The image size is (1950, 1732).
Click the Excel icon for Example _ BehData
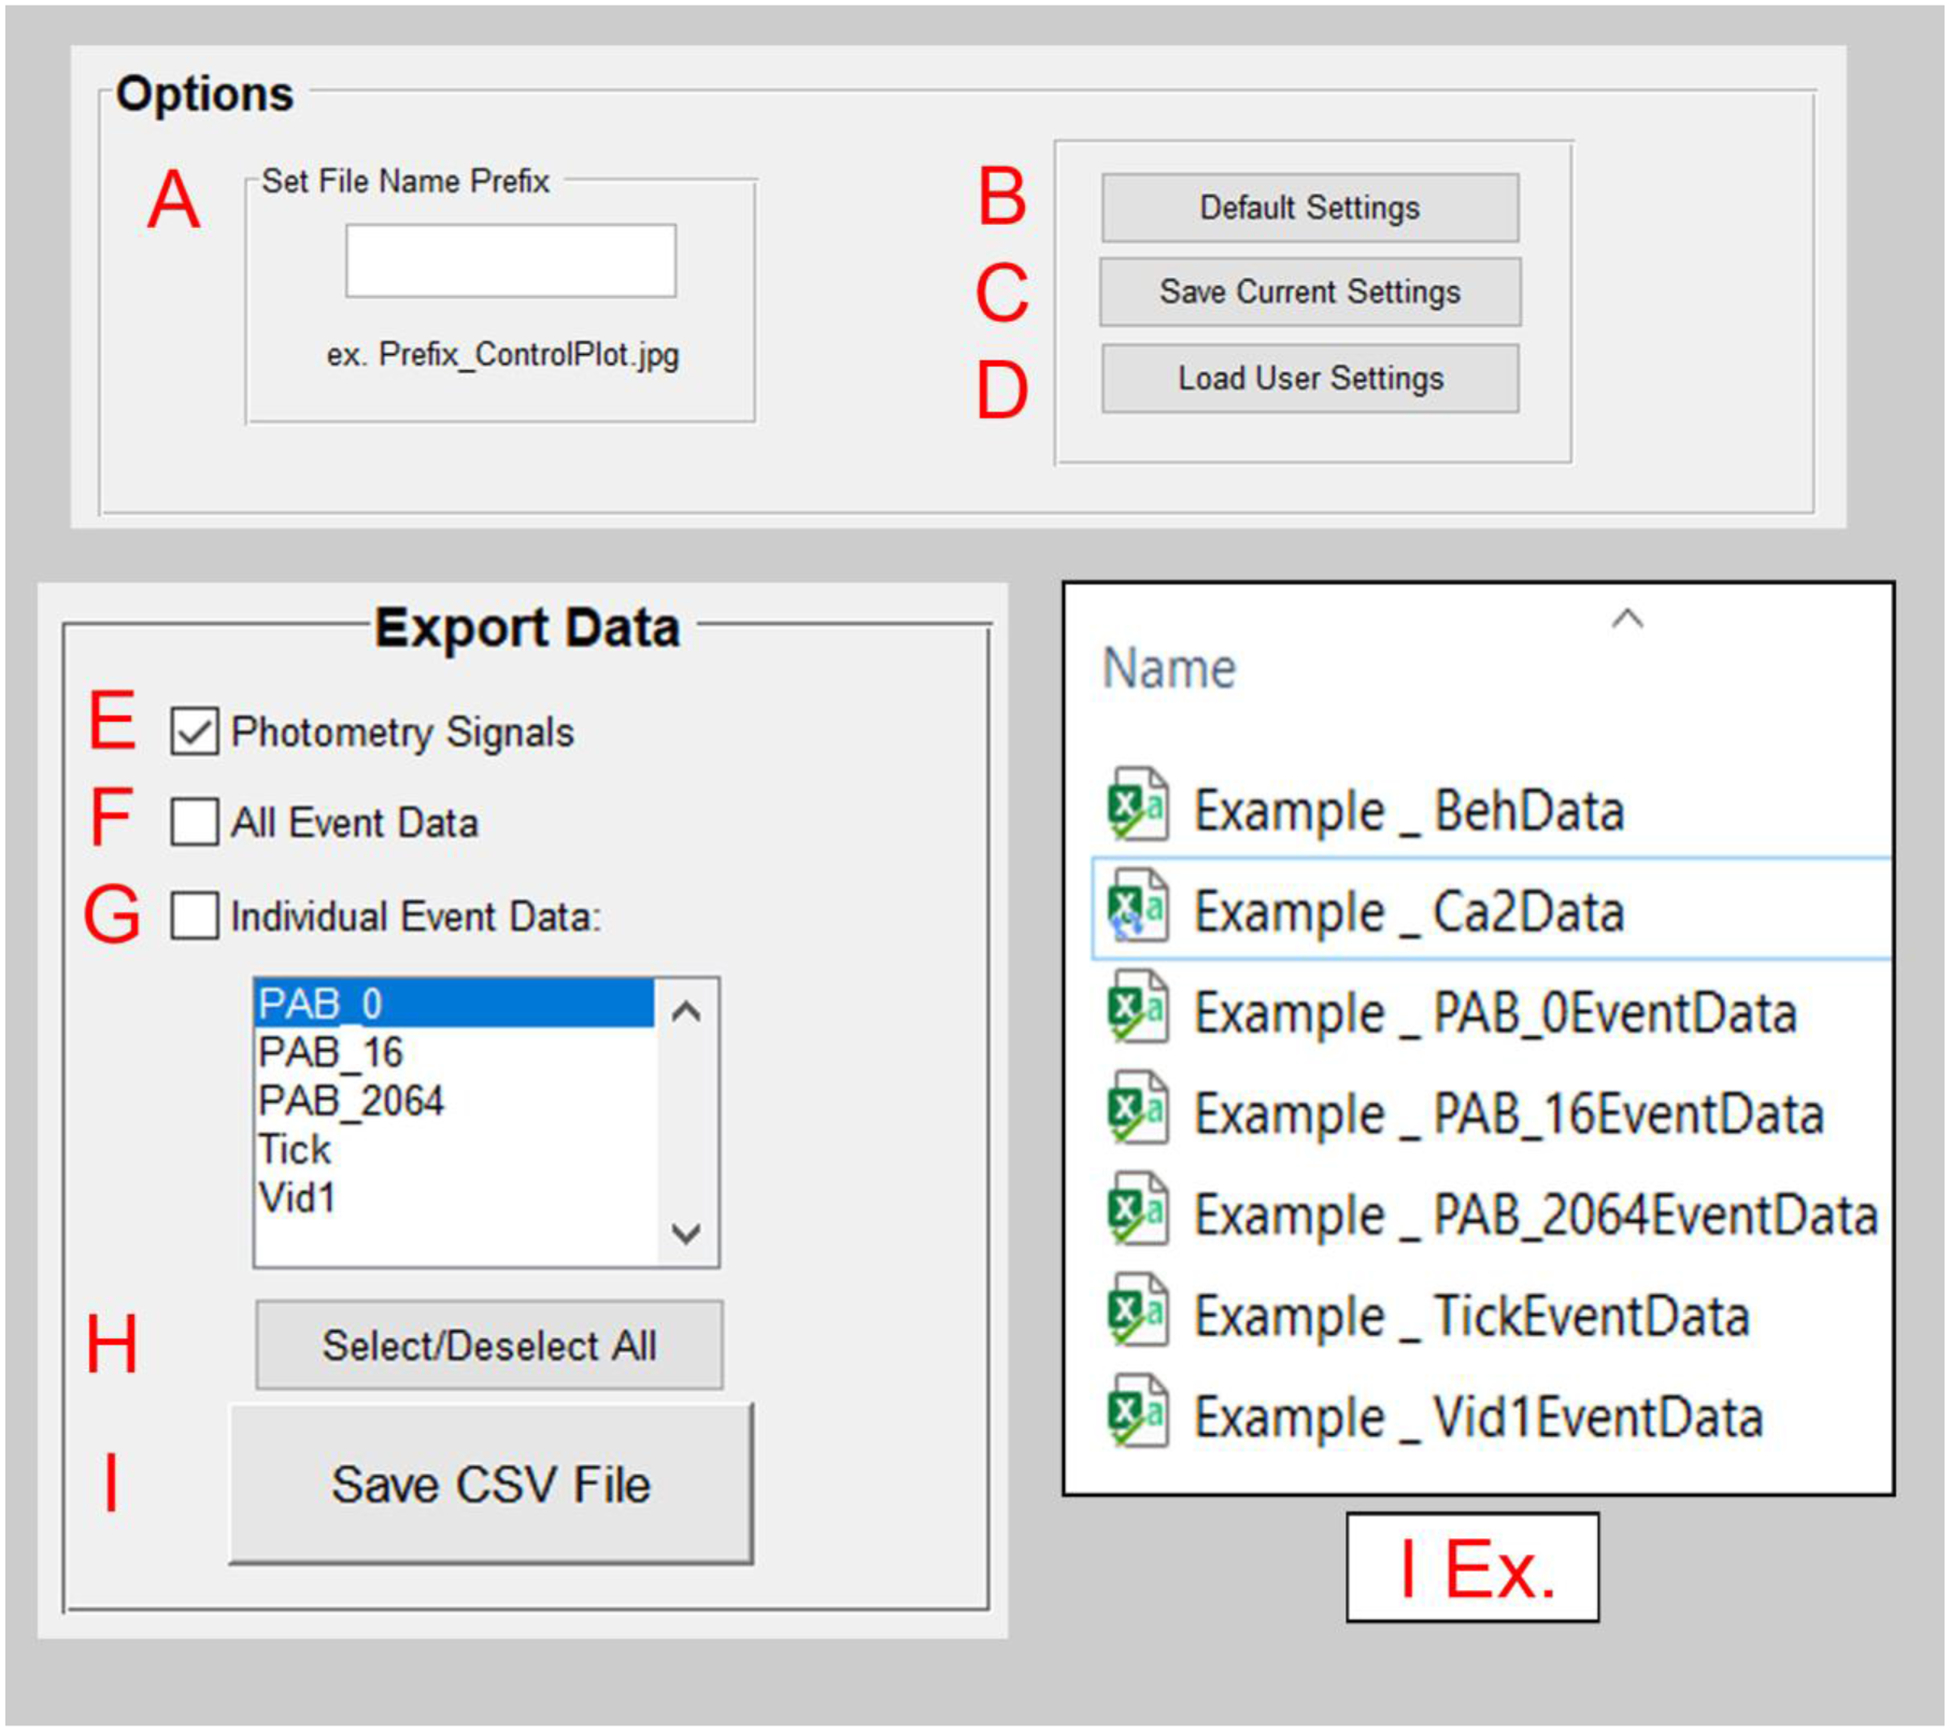point(1138,806)
